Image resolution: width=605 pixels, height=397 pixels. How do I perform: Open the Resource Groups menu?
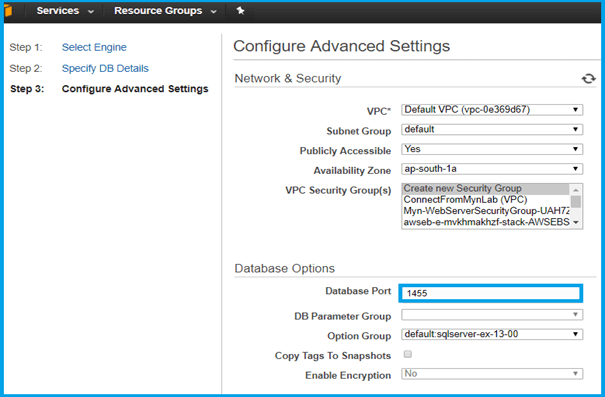tap(165, 11)
